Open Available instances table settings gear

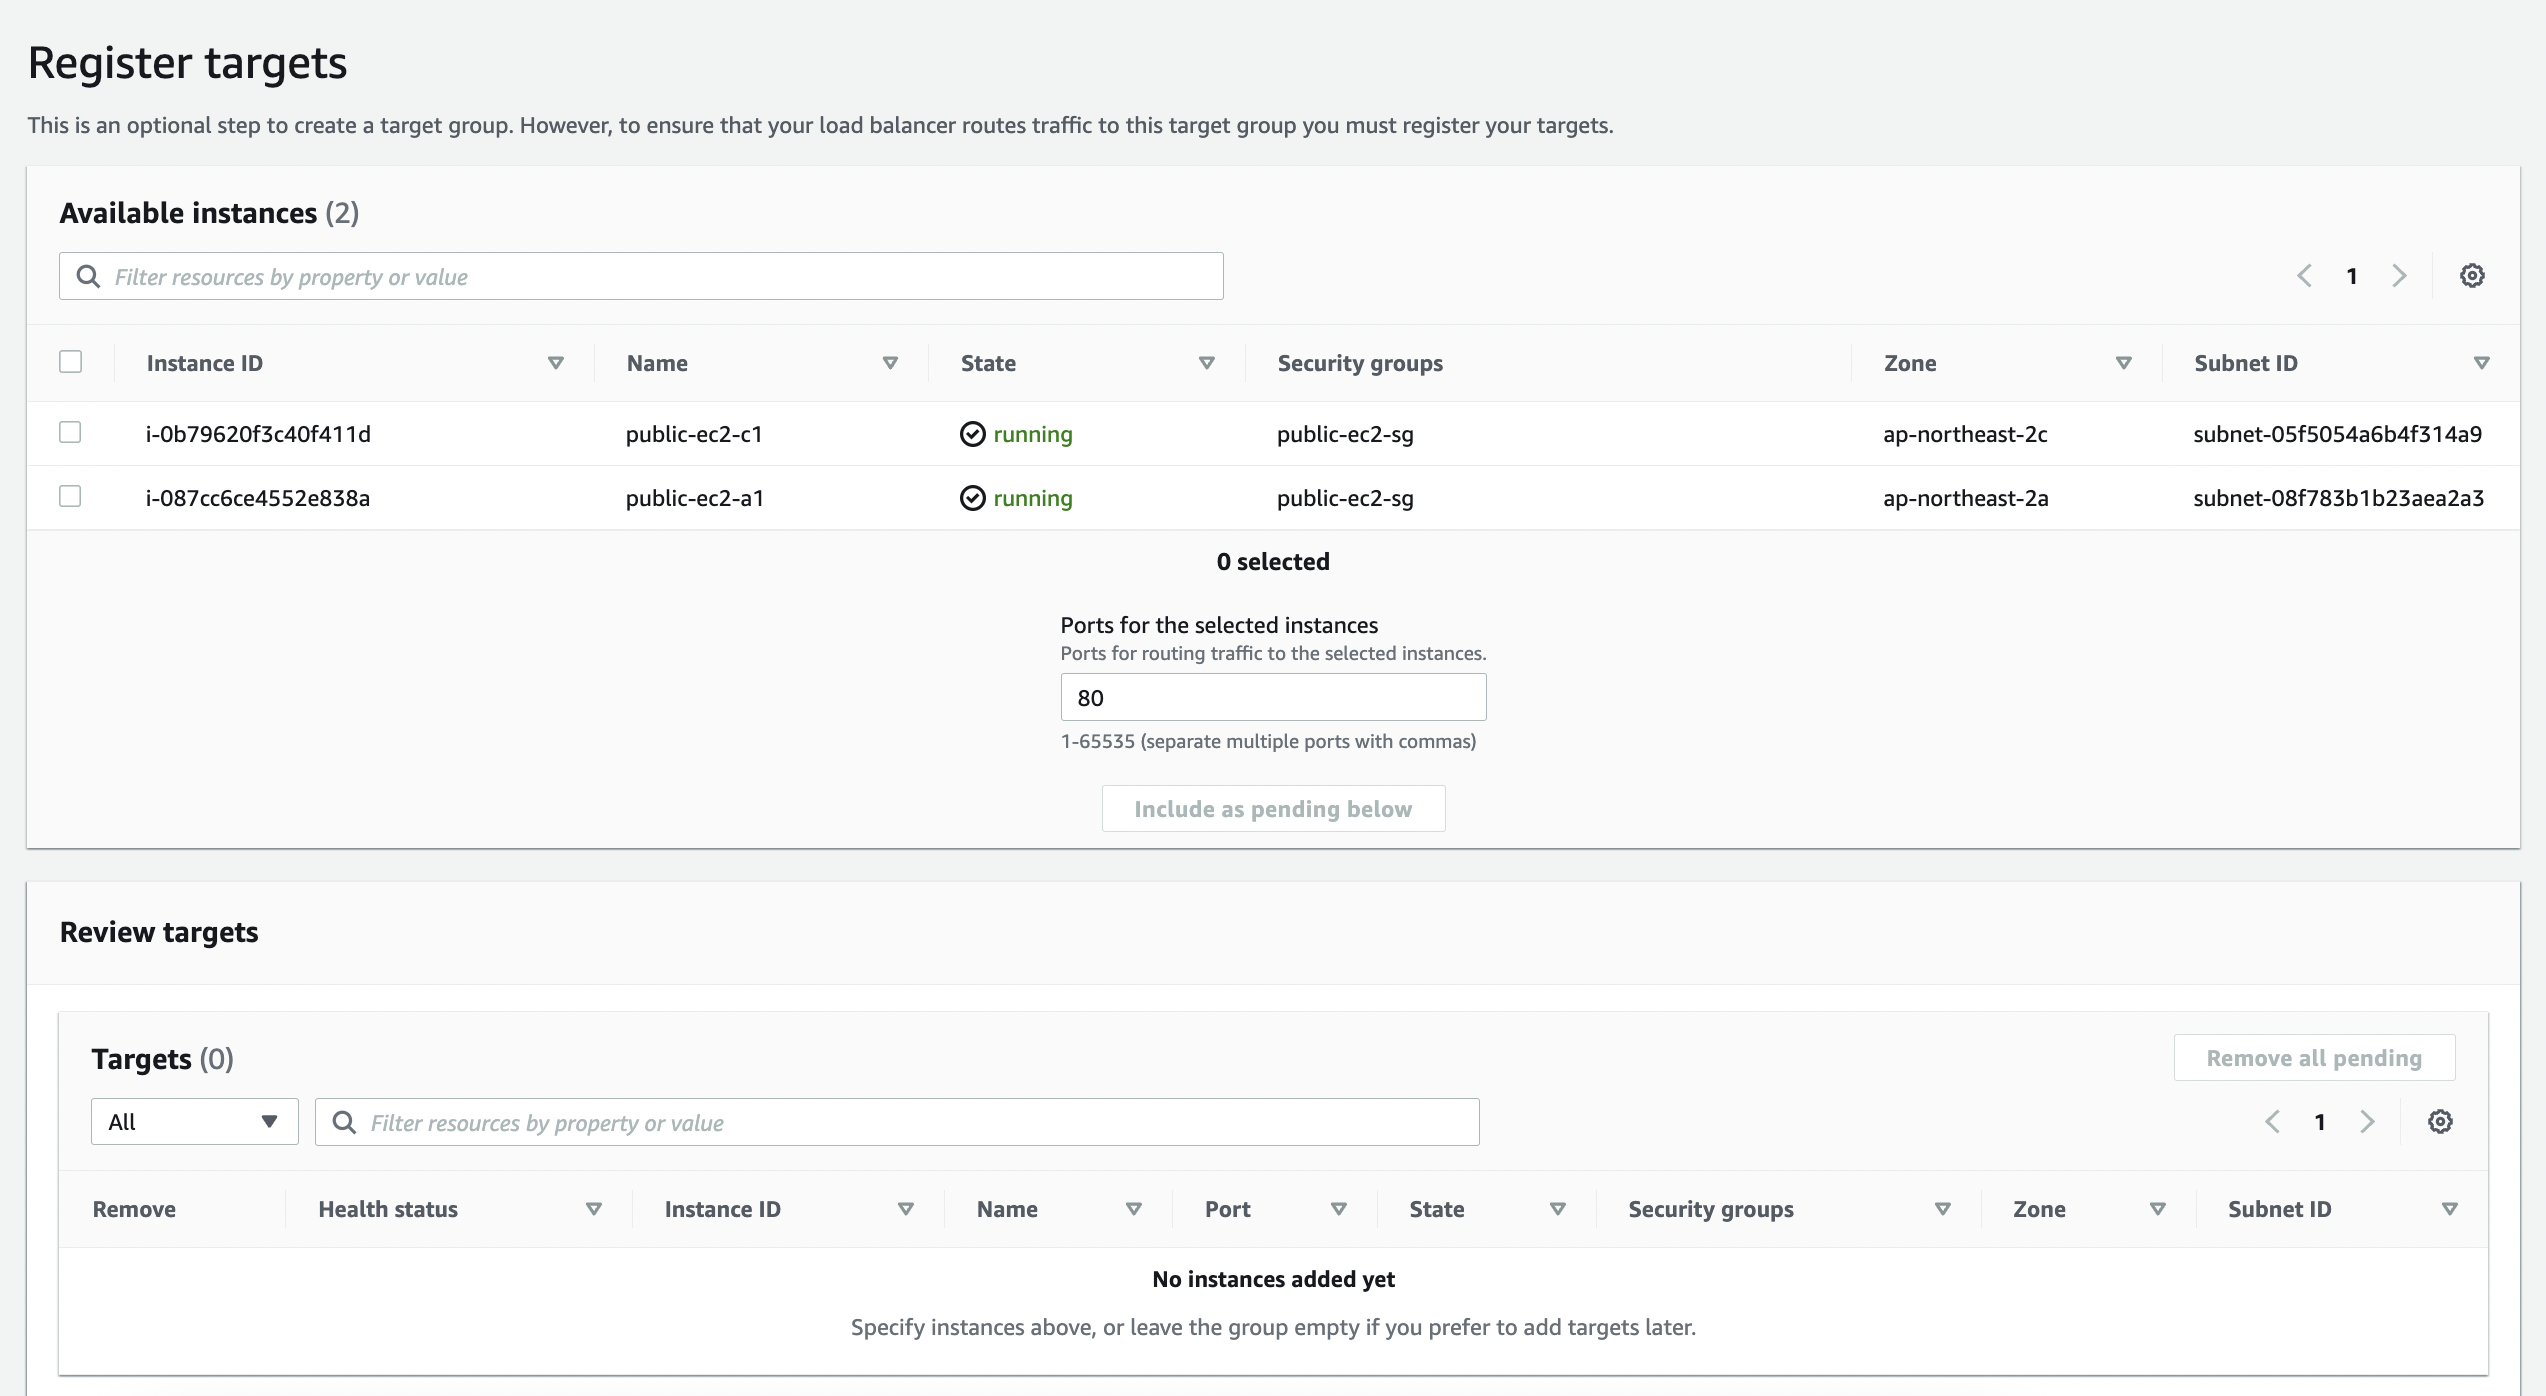pos(2471,276)
